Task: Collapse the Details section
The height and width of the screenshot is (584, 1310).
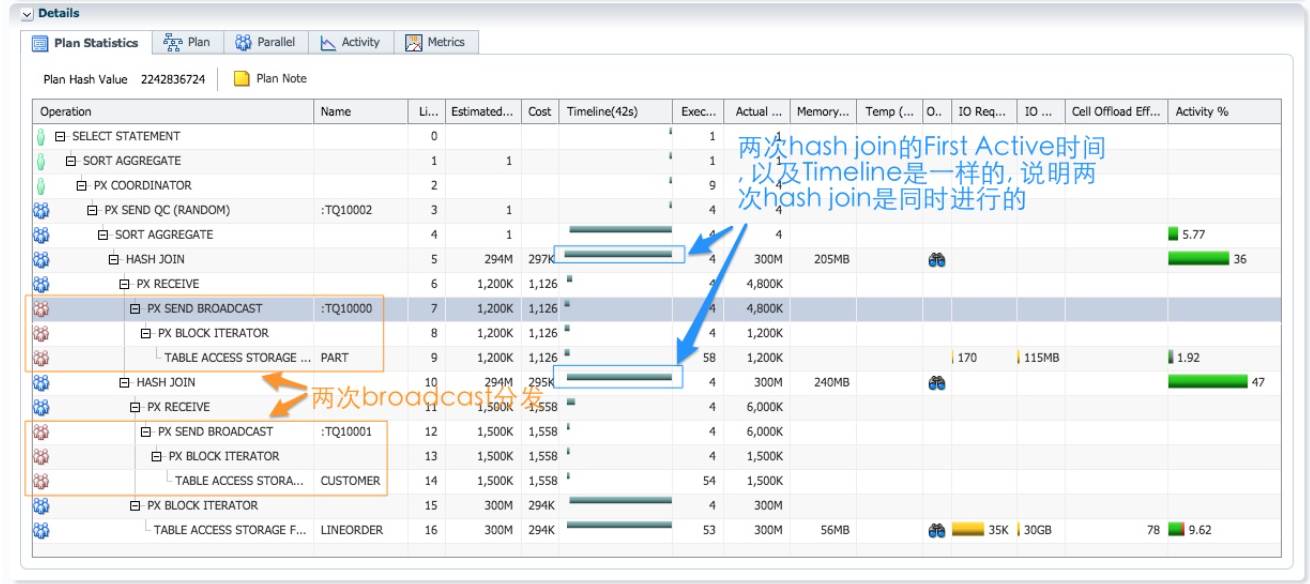Action: pos(27,14)
